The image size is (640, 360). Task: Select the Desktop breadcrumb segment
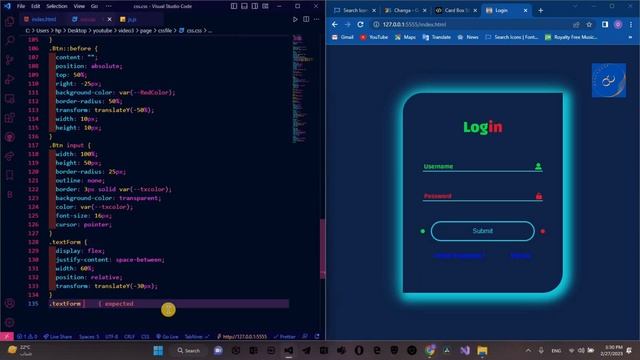coord(77,30)
